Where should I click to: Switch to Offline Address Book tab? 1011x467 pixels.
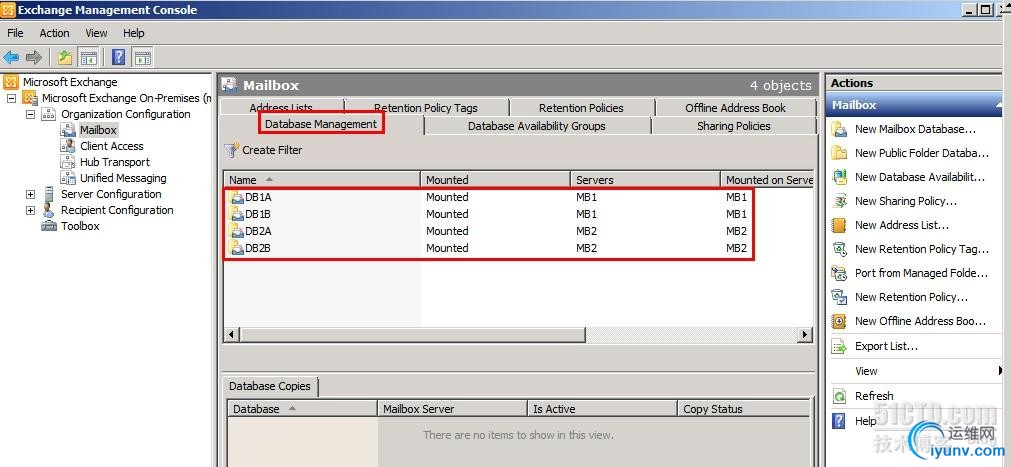coord(736,108)
